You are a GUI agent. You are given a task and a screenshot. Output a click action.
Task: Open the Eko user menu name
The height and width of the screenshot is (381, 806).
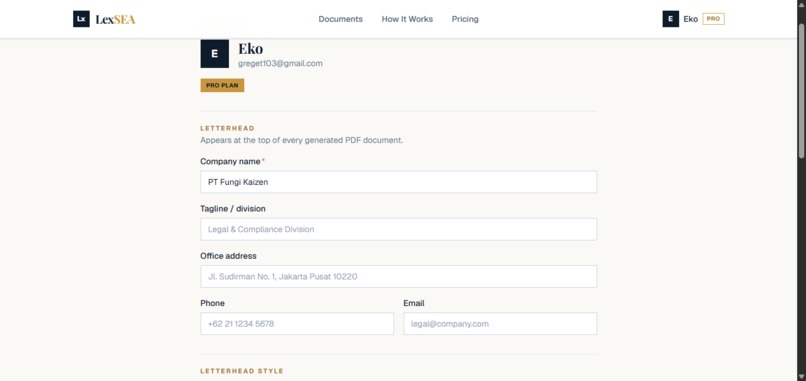(x=690, y=19)
